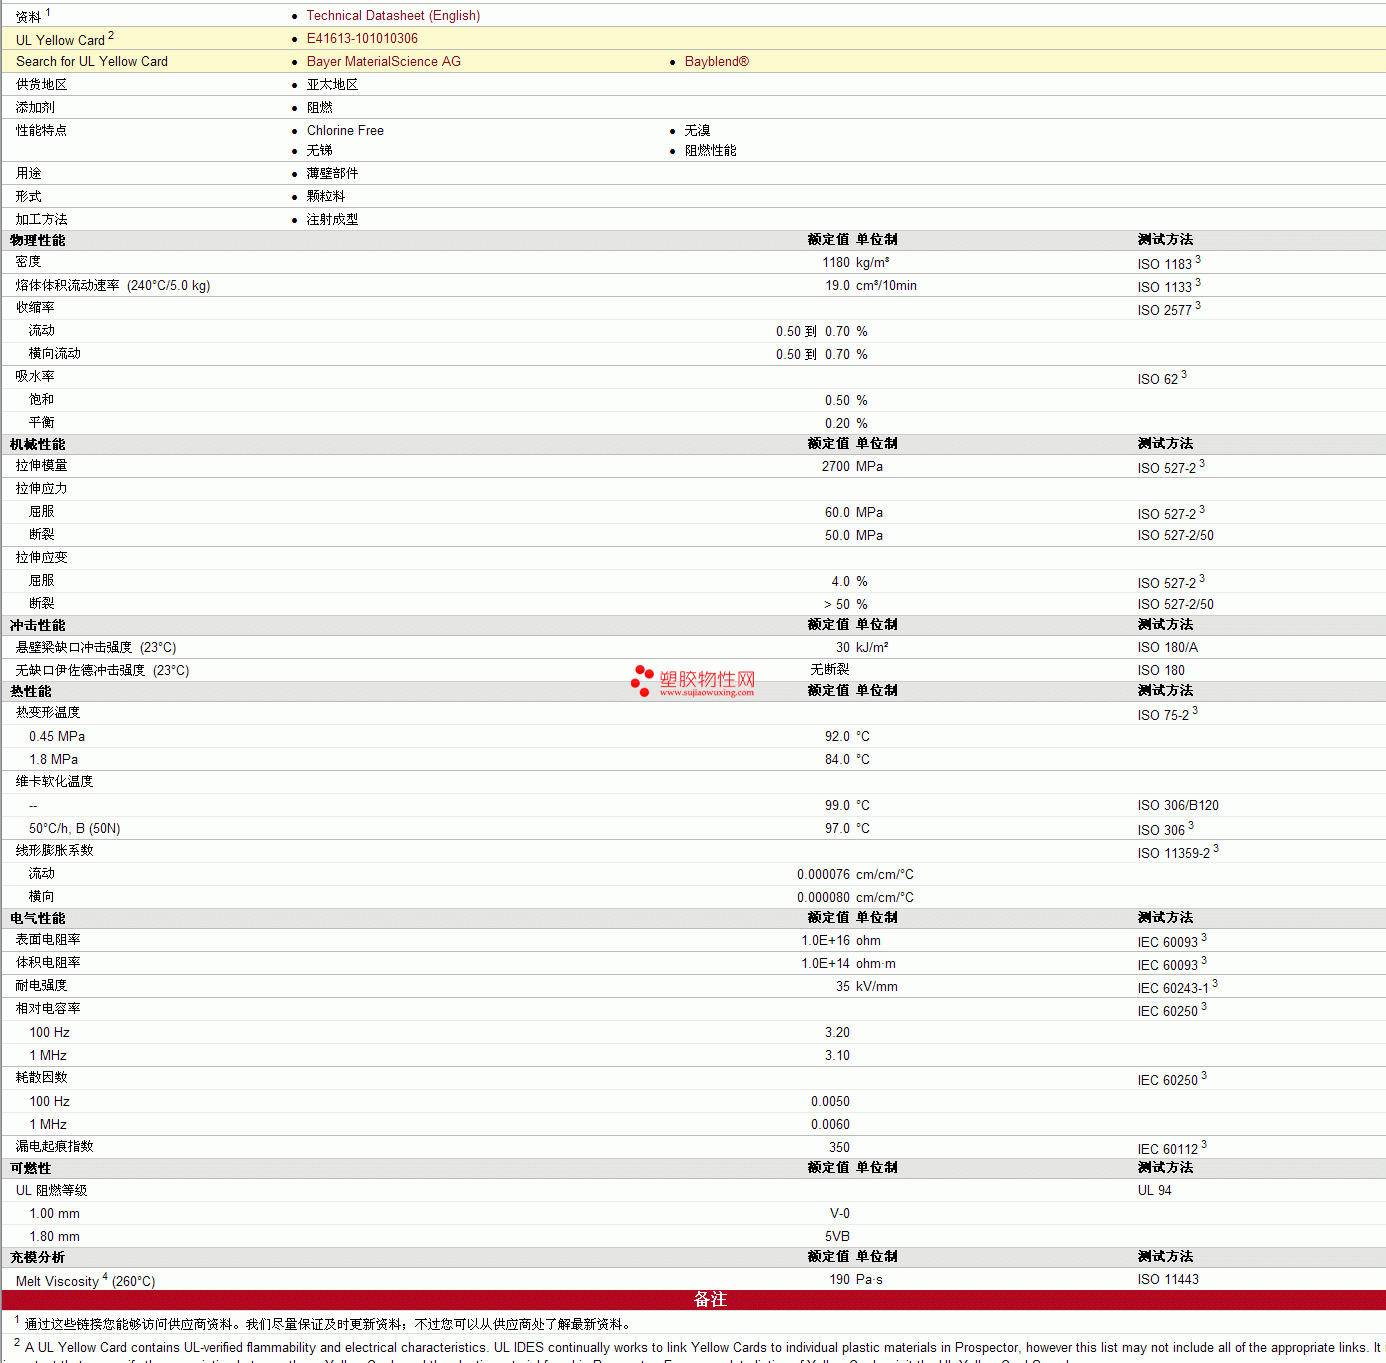Screen dimensions: 1386x1363
Task: Click the '拉伸应变' row label
Action: point(41,558)
